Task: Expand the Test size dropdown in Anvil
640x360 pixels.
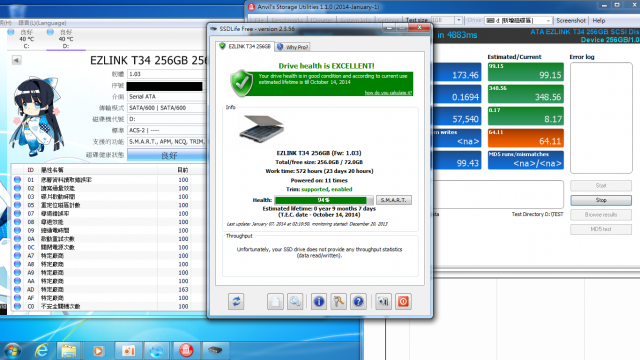Action: tap(459, 20)
